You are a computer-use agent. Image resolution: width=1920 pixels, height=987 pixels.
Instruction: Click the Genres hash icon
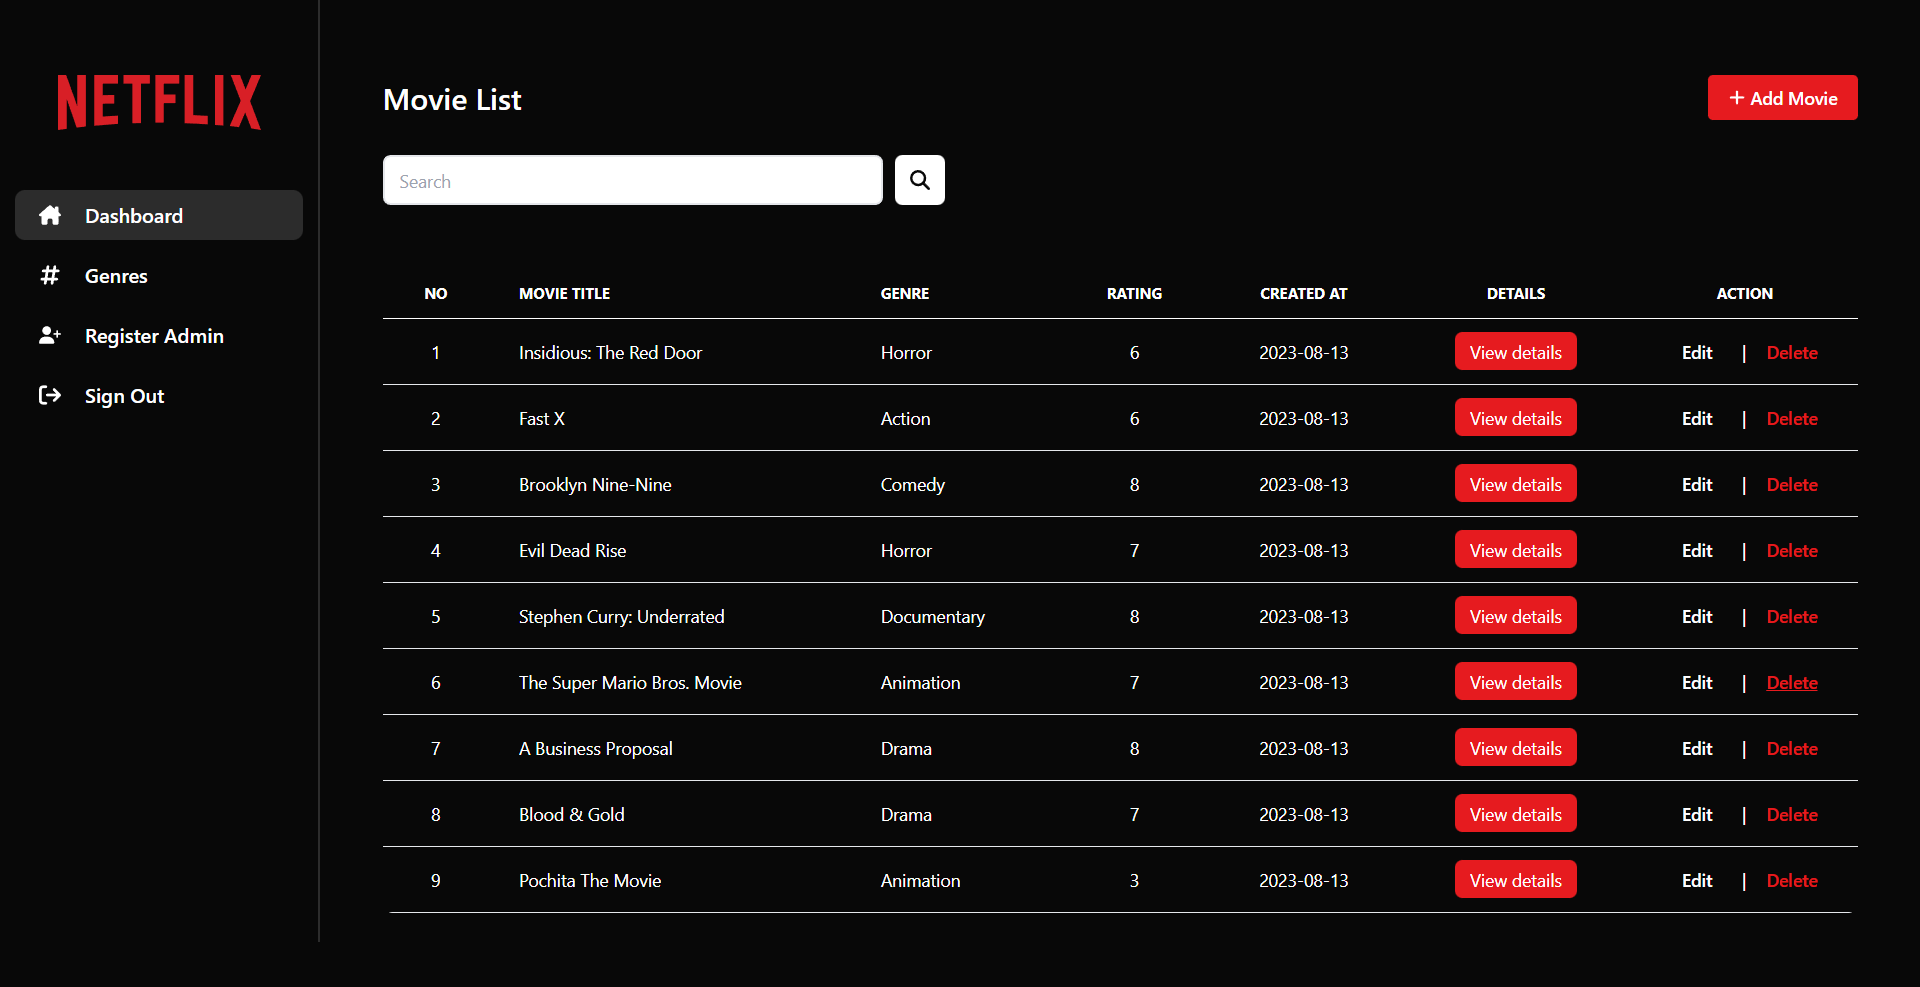(x=50, y=275)
